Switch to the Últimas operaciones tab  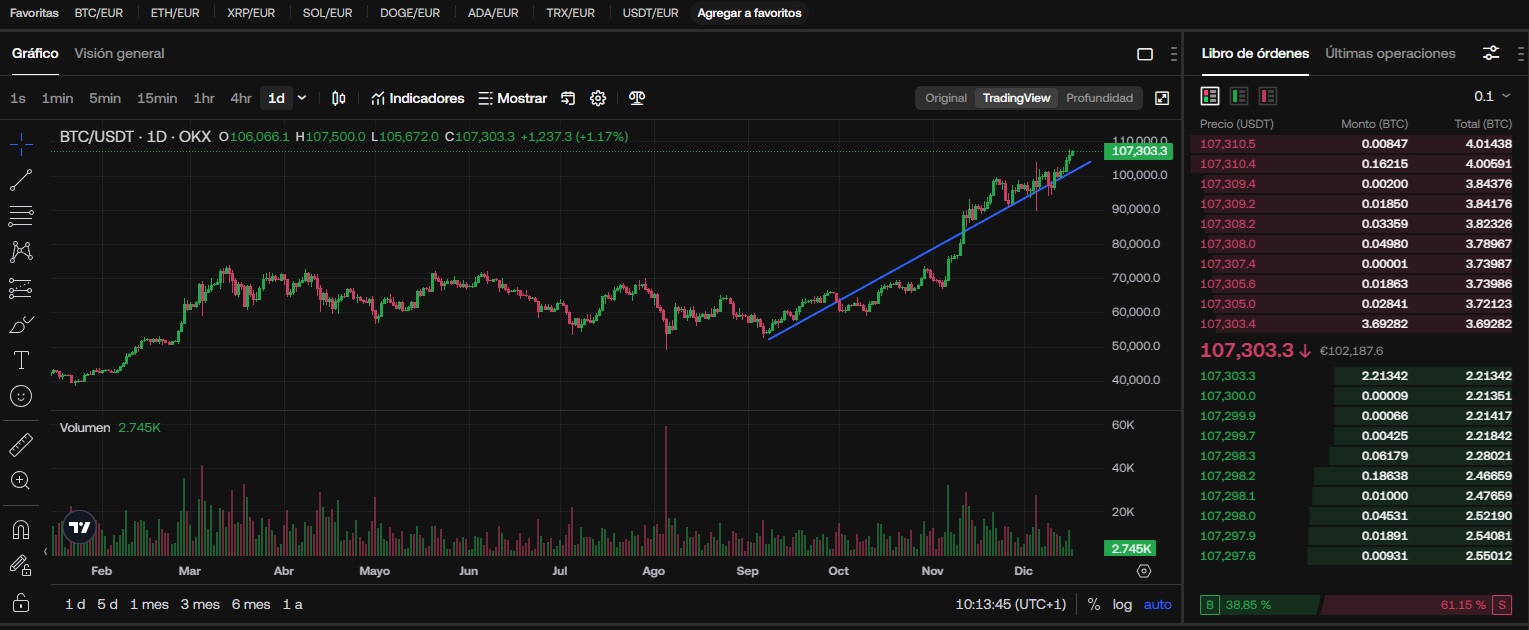tap(1389, 53)
